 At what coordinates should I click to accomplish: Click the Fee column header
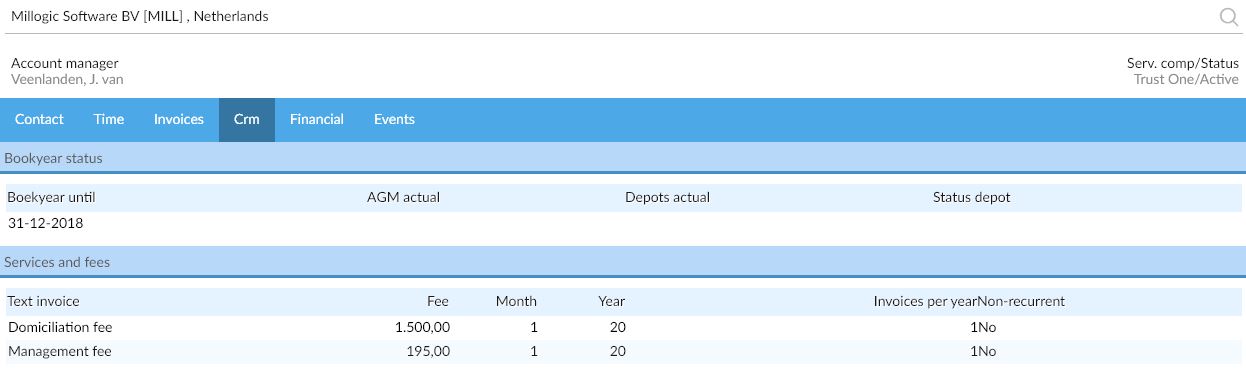coord(438,301)
